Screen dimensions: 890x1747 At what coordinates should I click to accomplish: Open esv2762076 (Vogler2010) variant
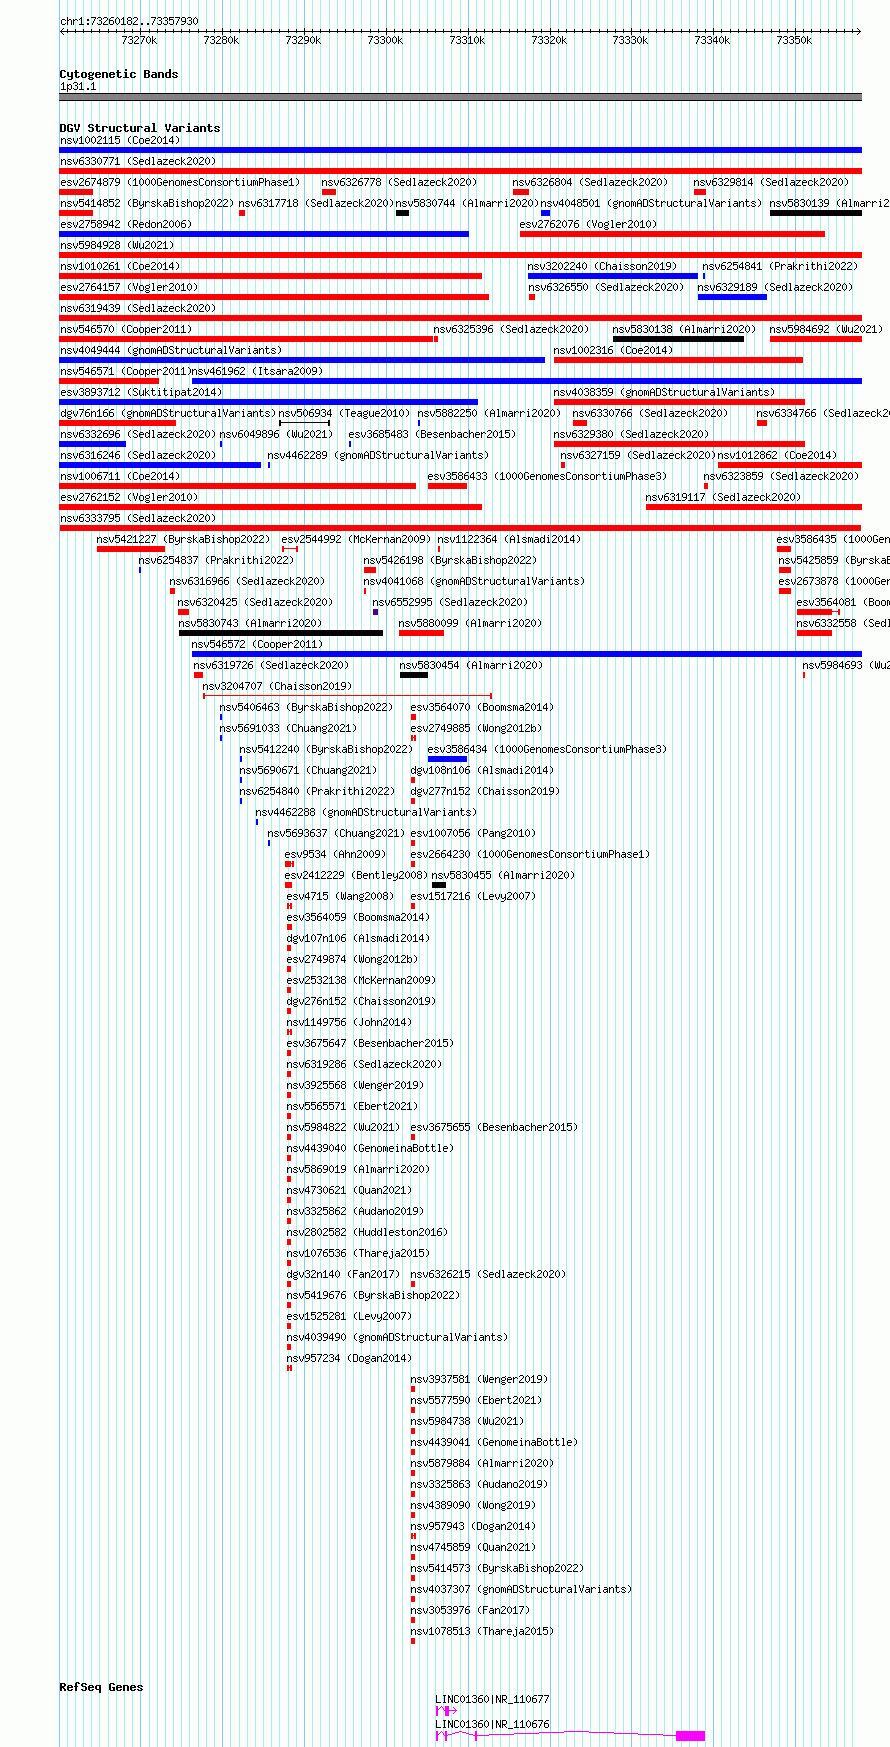589,224
